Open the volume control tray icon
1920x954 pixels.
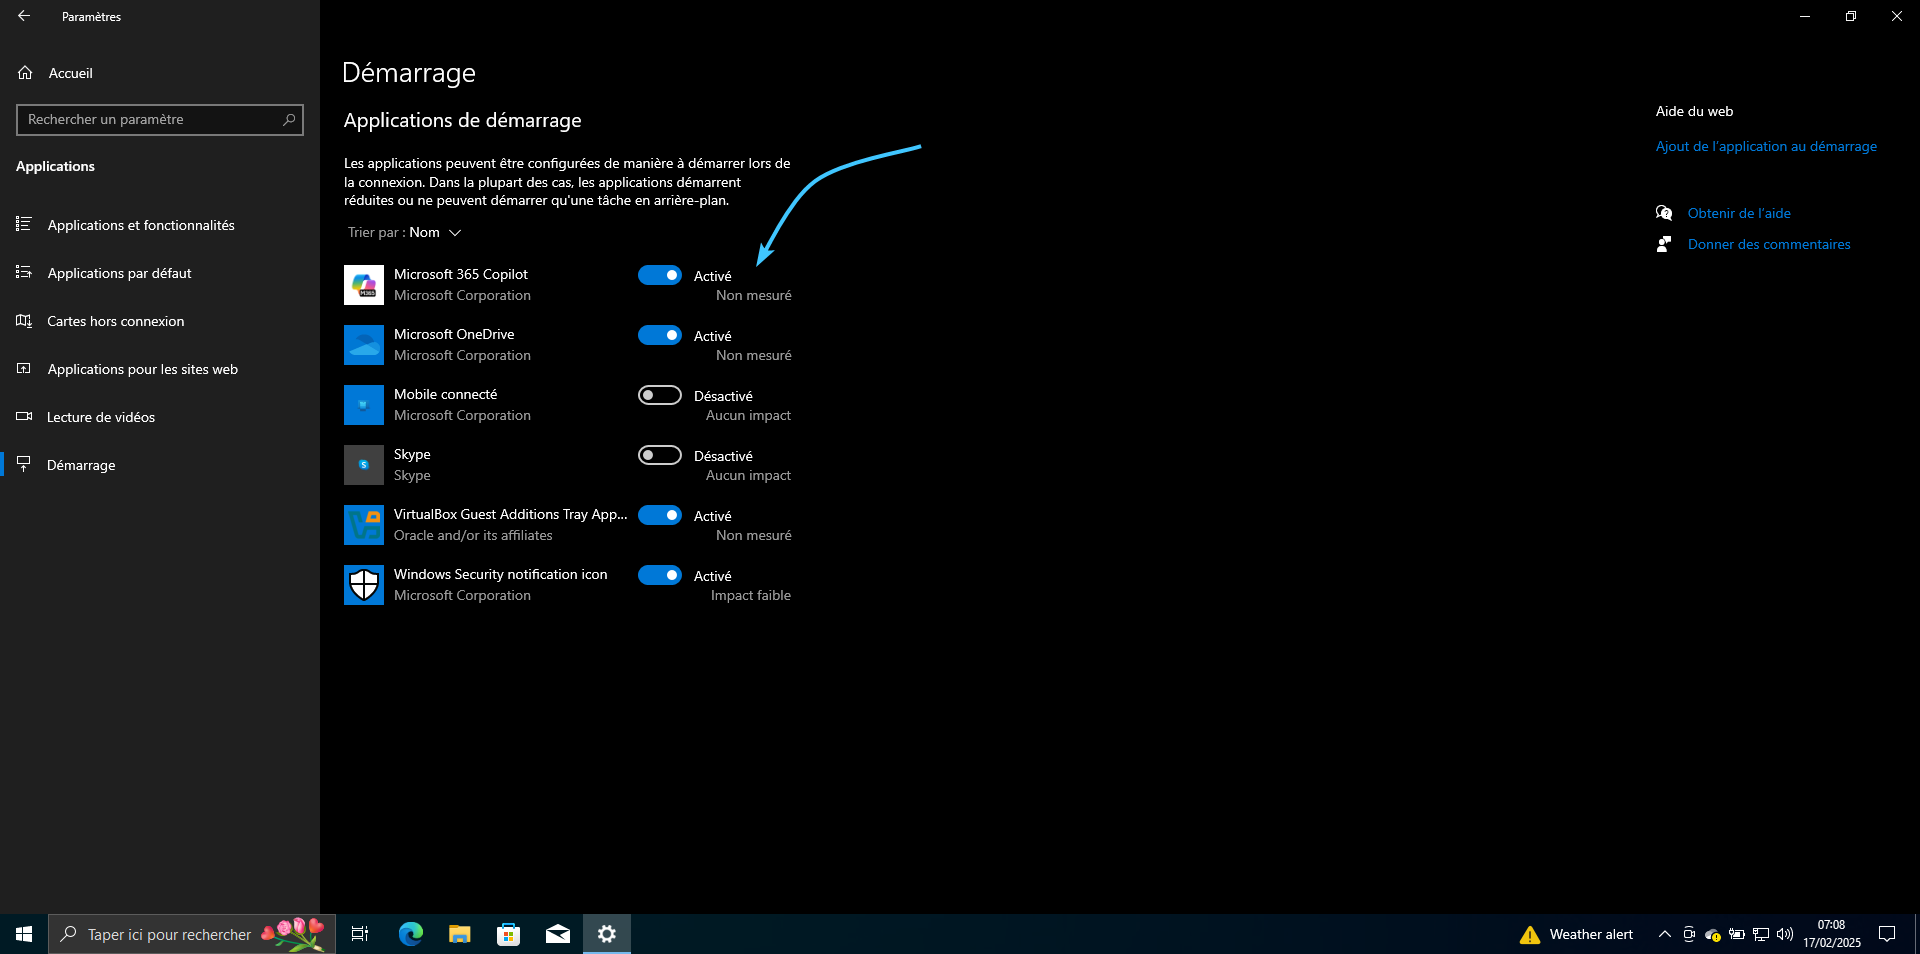click(1785, 934)
